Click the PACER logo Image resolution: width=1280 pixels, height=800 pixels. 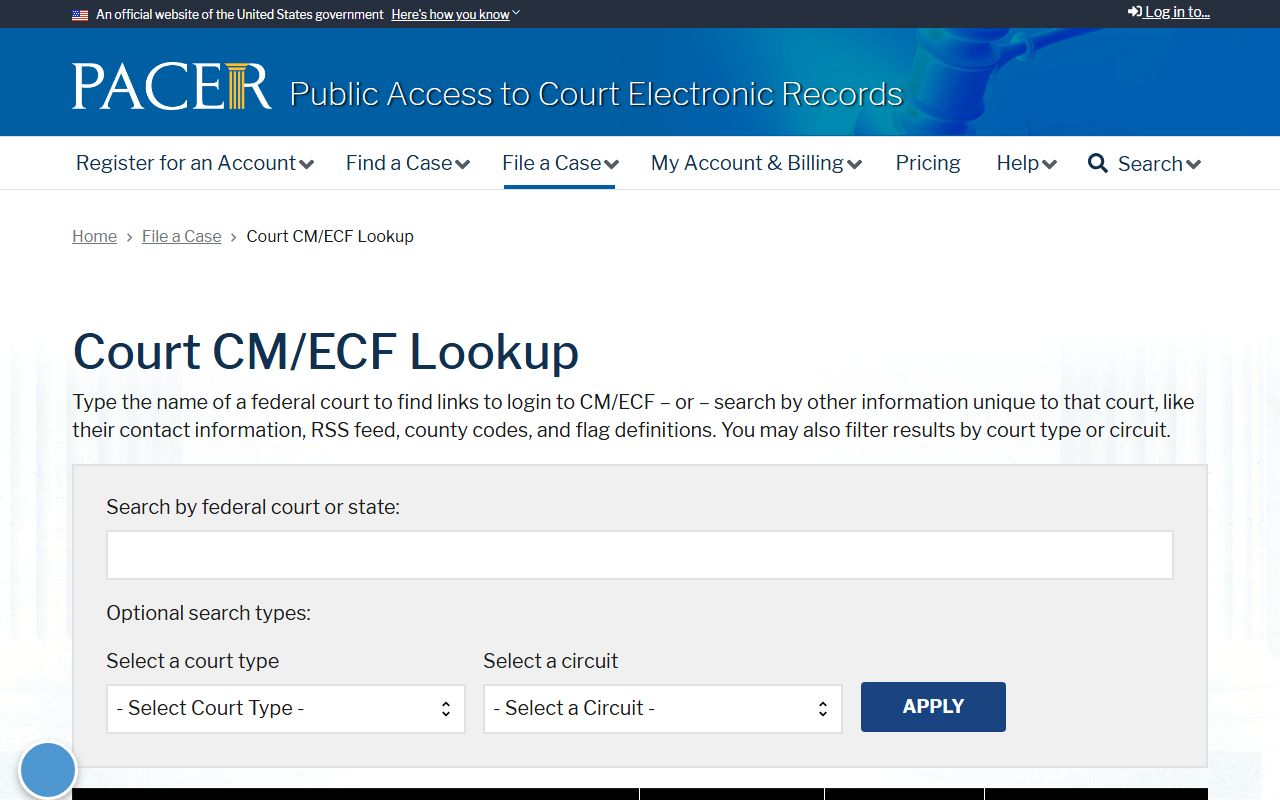(171, 87)
